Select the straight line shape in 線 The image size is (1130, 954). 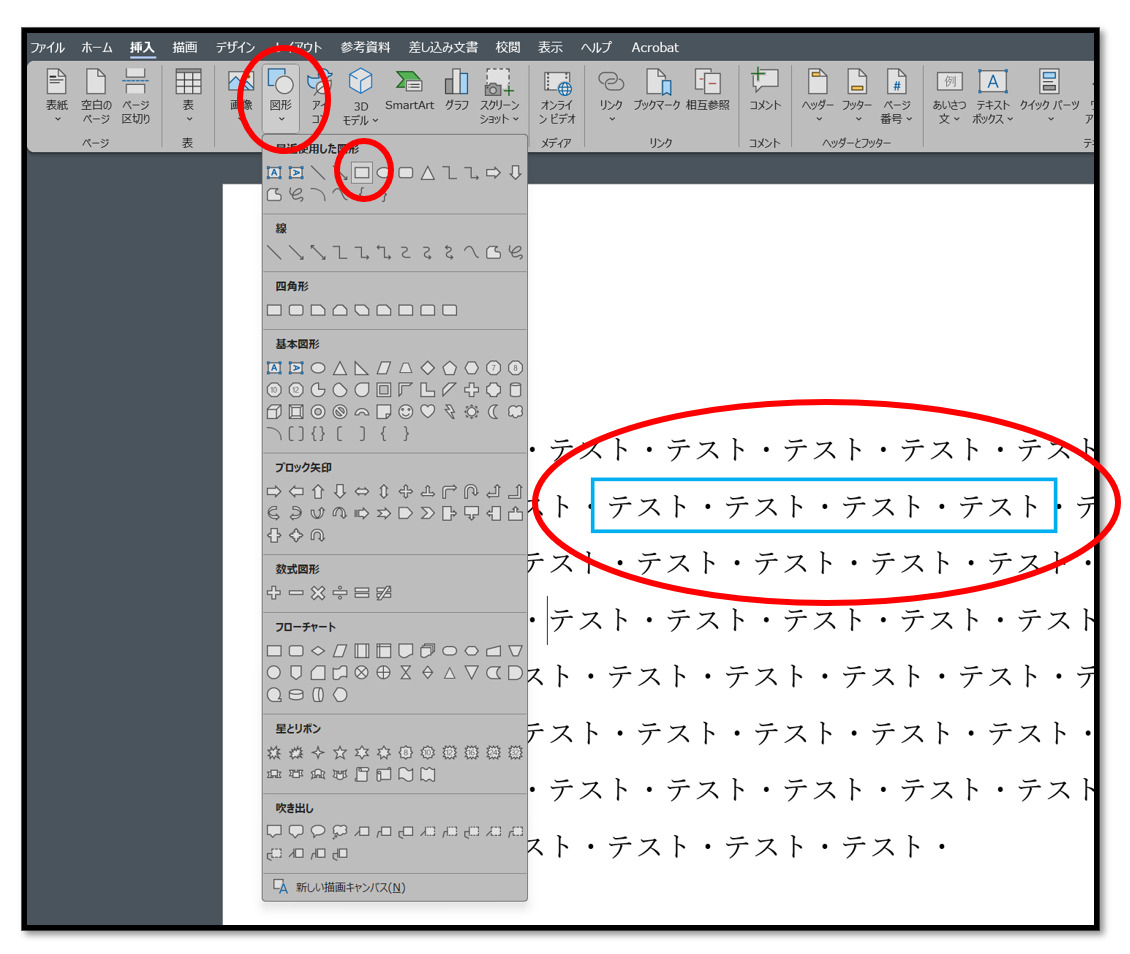[274, 252]
